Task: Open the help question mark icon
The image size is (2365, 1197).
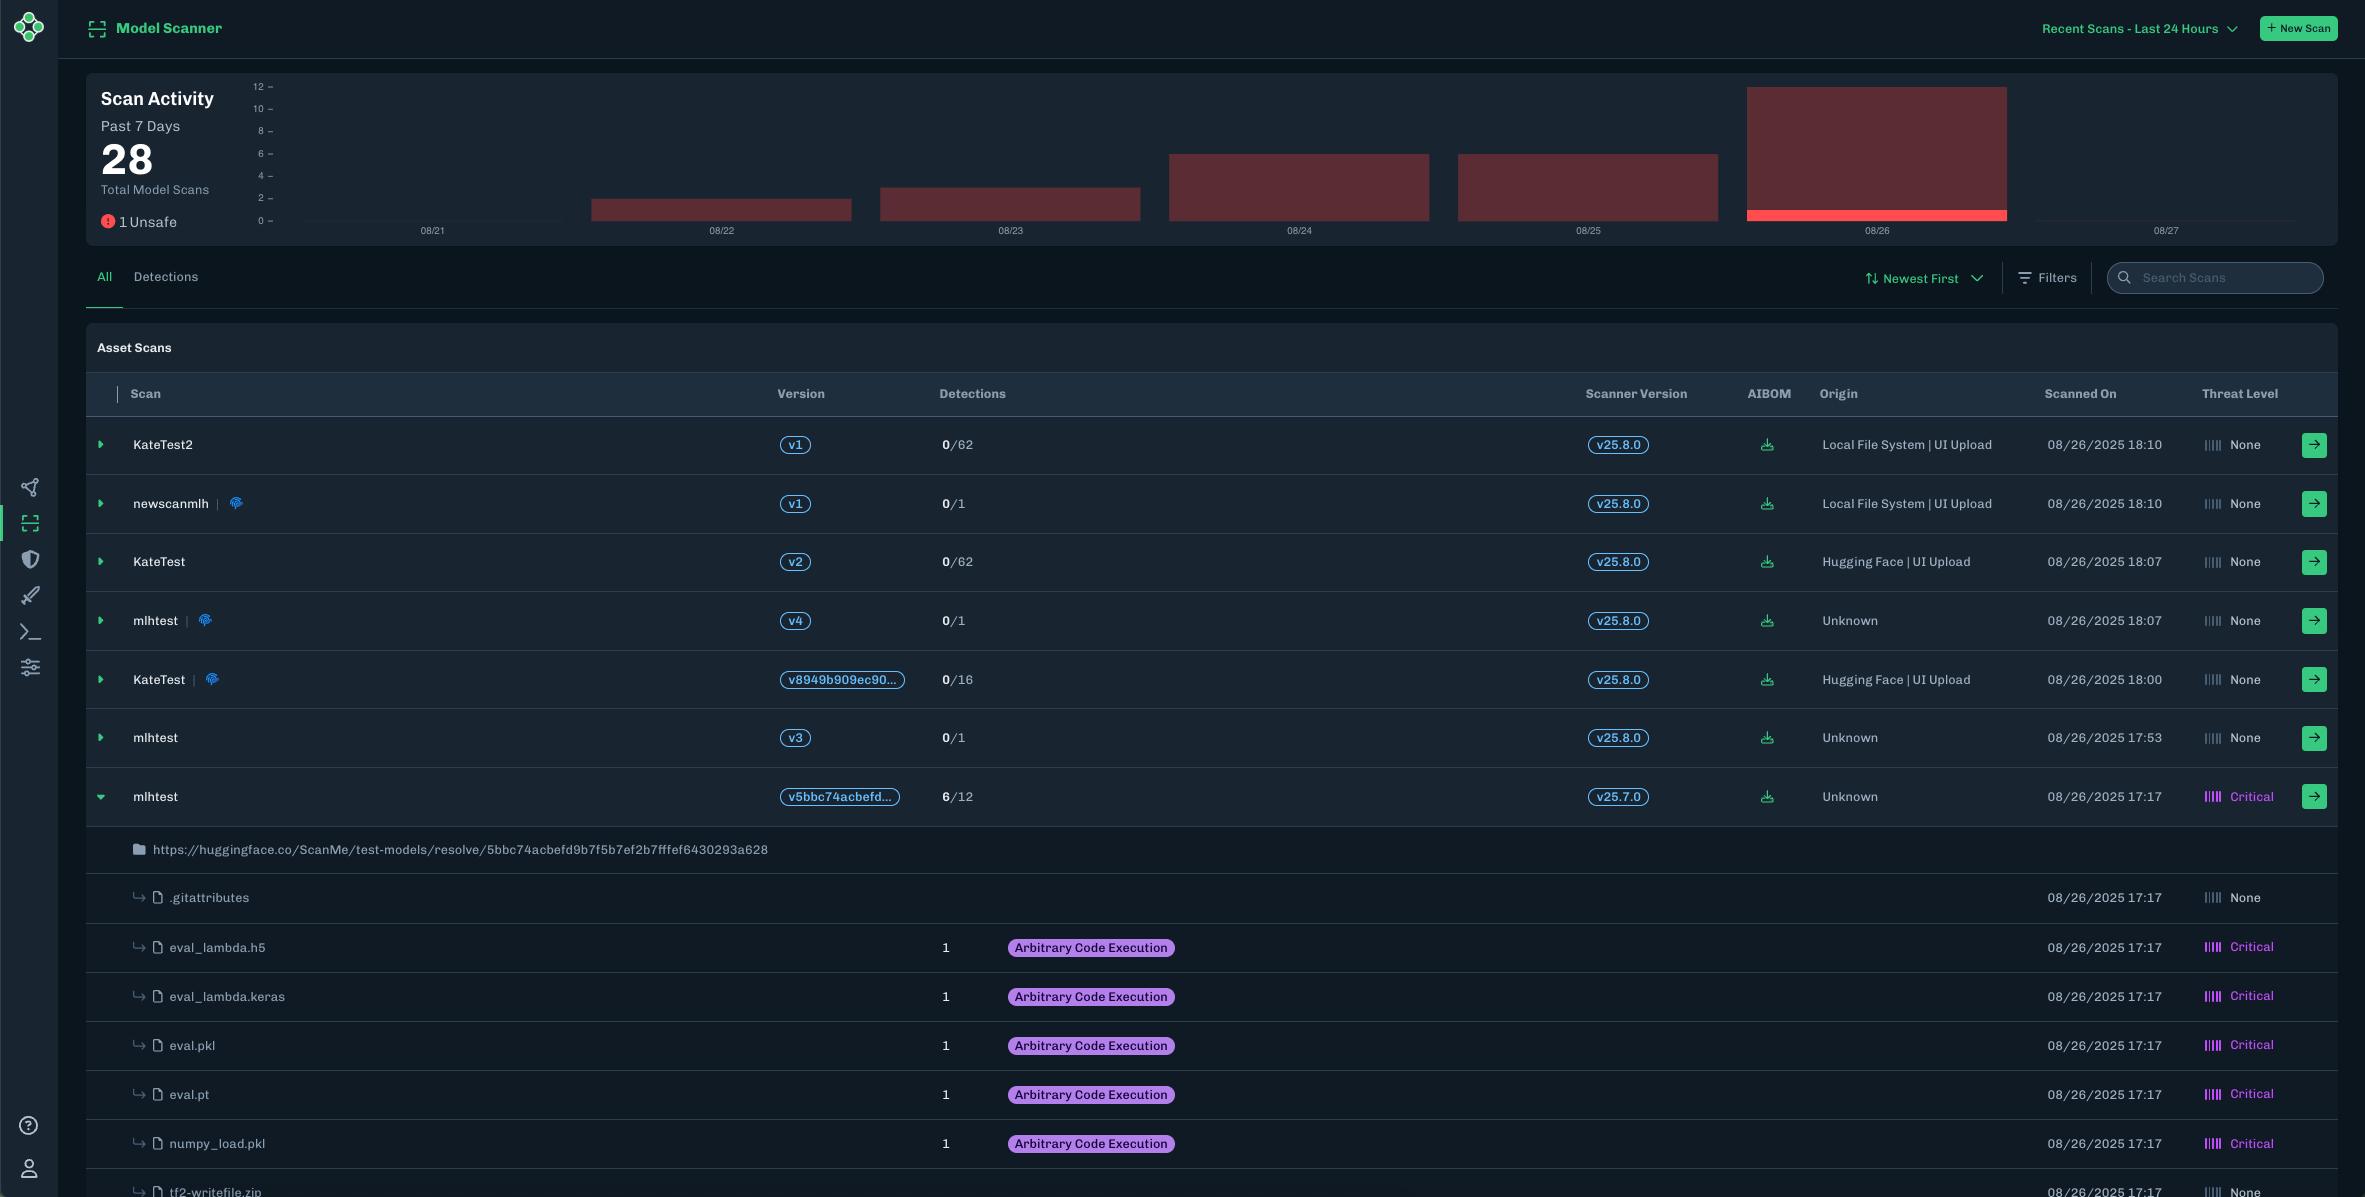Action: pyautogui.click(x=29, y=1125)
